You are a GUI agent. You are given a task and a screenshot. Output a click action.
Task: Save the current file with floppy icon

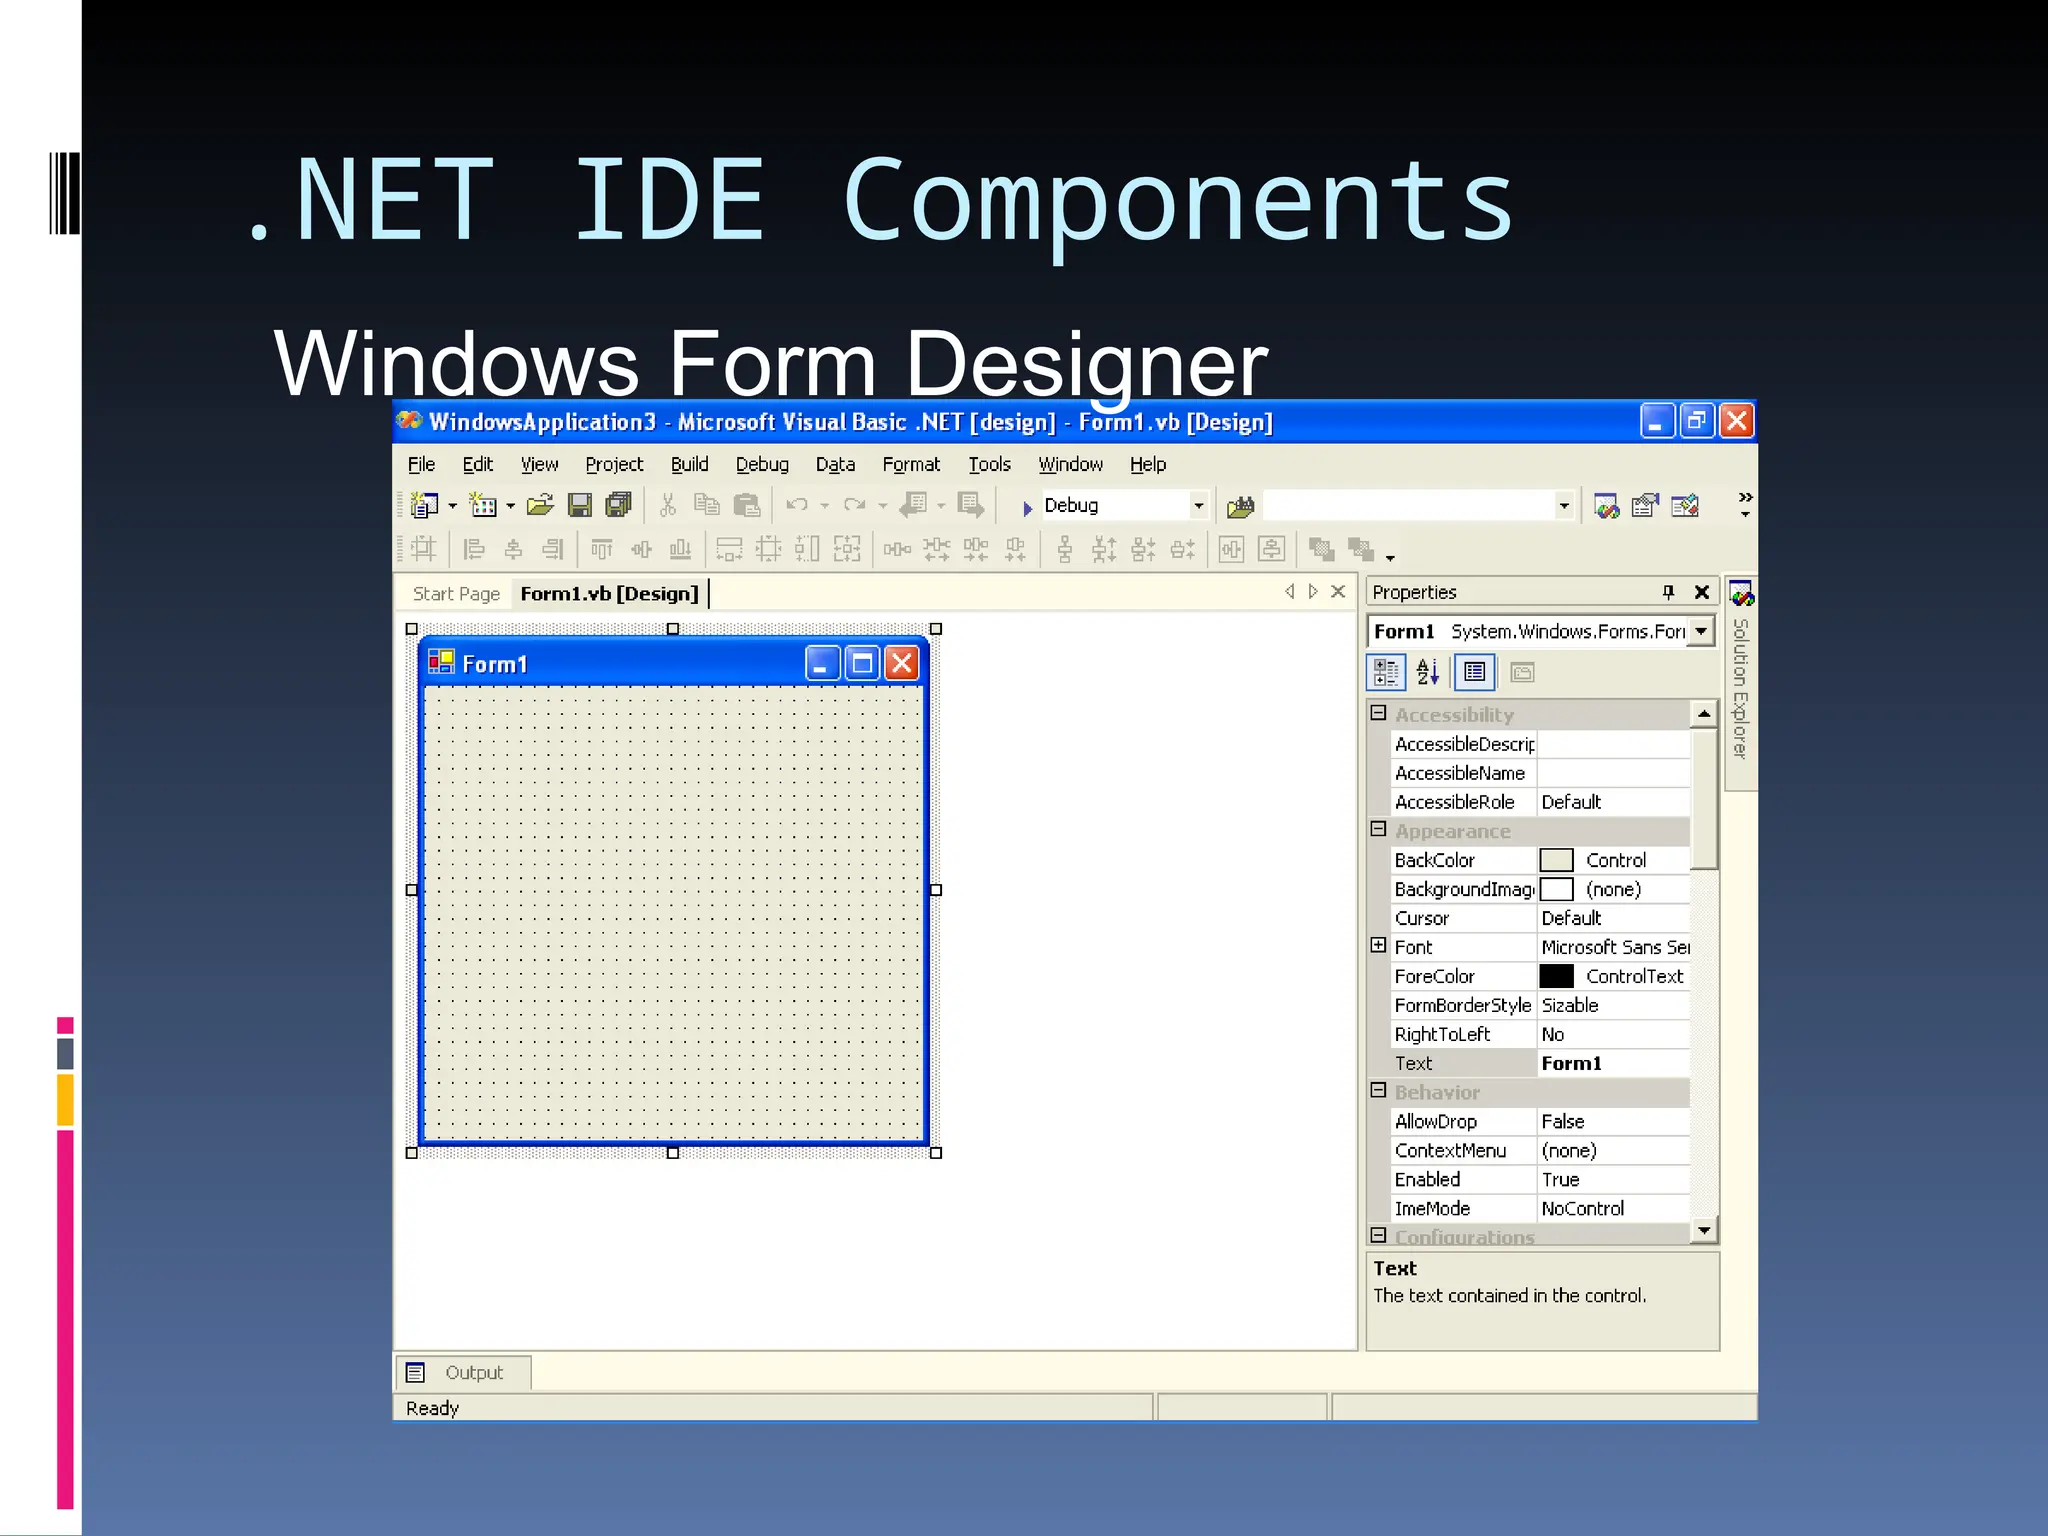pyautogui.click(x=580, y=506)
